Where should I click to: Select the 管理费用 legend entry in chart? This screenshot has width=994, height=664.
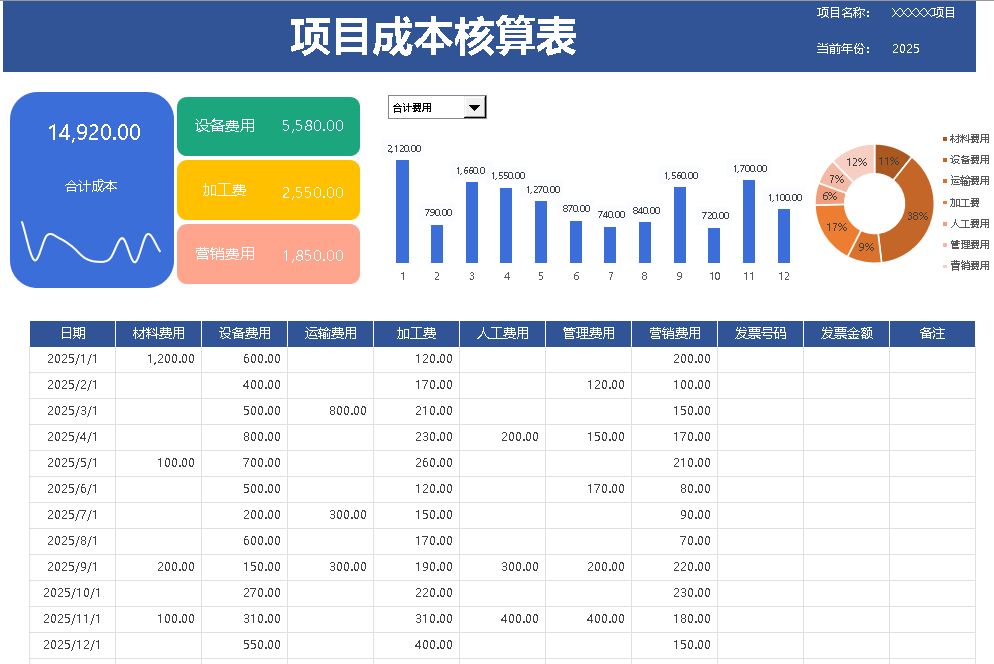966,245
